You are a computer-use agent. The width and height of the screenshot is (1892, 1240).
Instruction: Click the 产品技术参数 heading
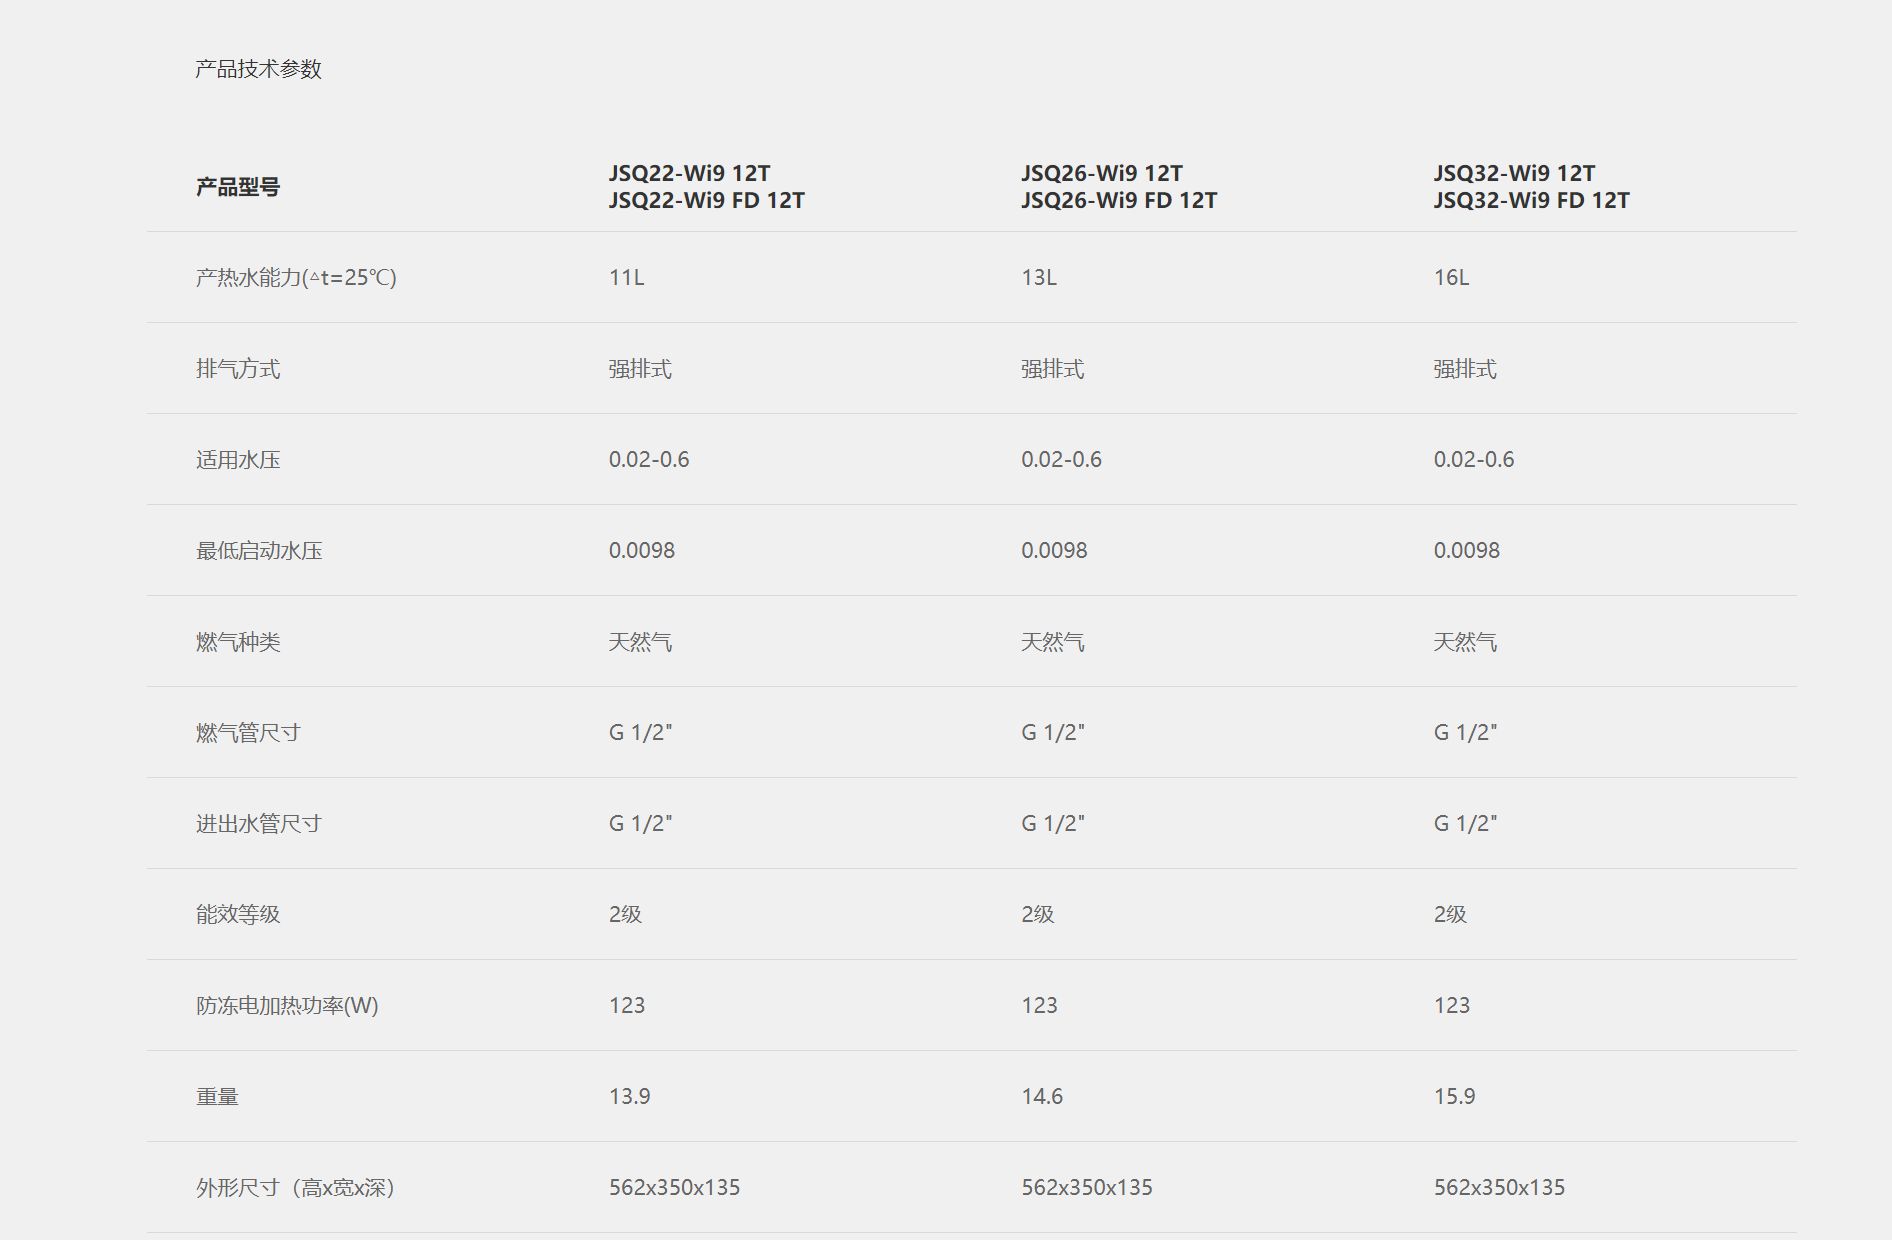[258, 69]
